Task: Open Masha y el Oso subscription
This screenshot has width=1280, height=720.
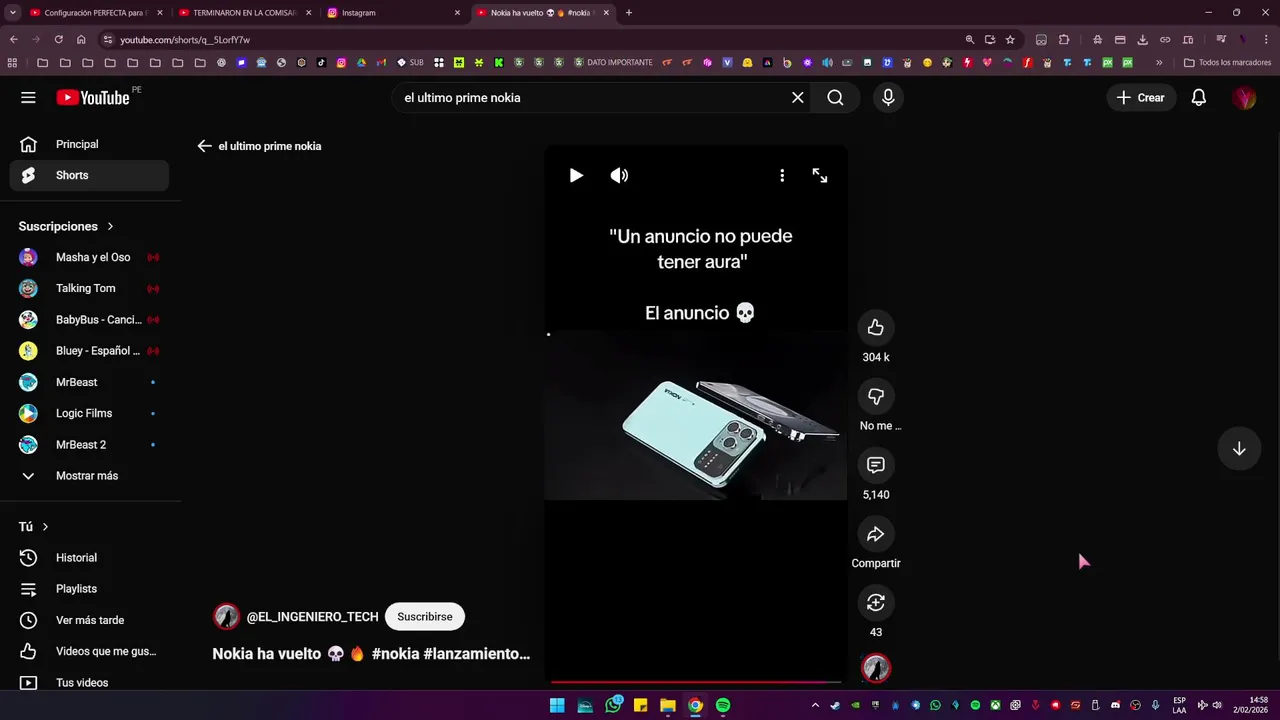Action: (89, 257)
